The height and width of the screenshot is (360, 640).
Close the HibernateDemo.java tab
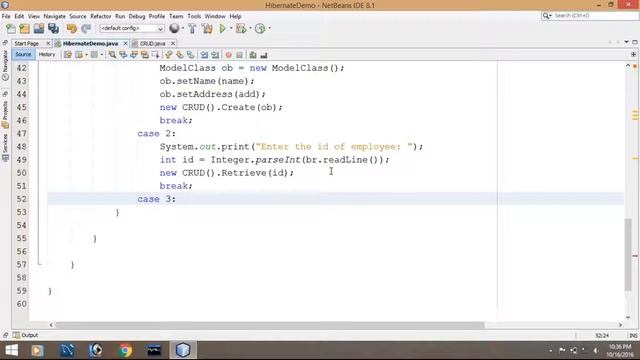(x=126, y=43)
